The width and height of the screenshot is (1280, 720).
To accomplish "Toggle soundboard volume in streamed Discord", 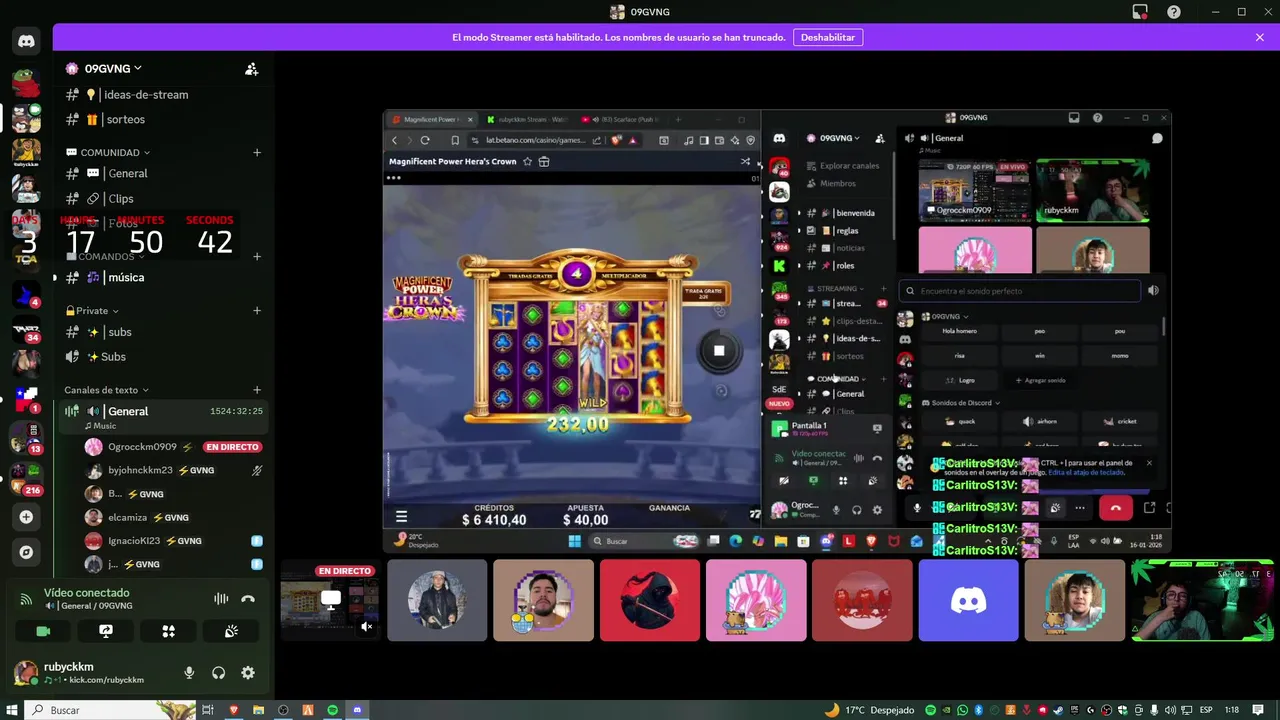I will pyautogui.click(x=1153, y=291).
